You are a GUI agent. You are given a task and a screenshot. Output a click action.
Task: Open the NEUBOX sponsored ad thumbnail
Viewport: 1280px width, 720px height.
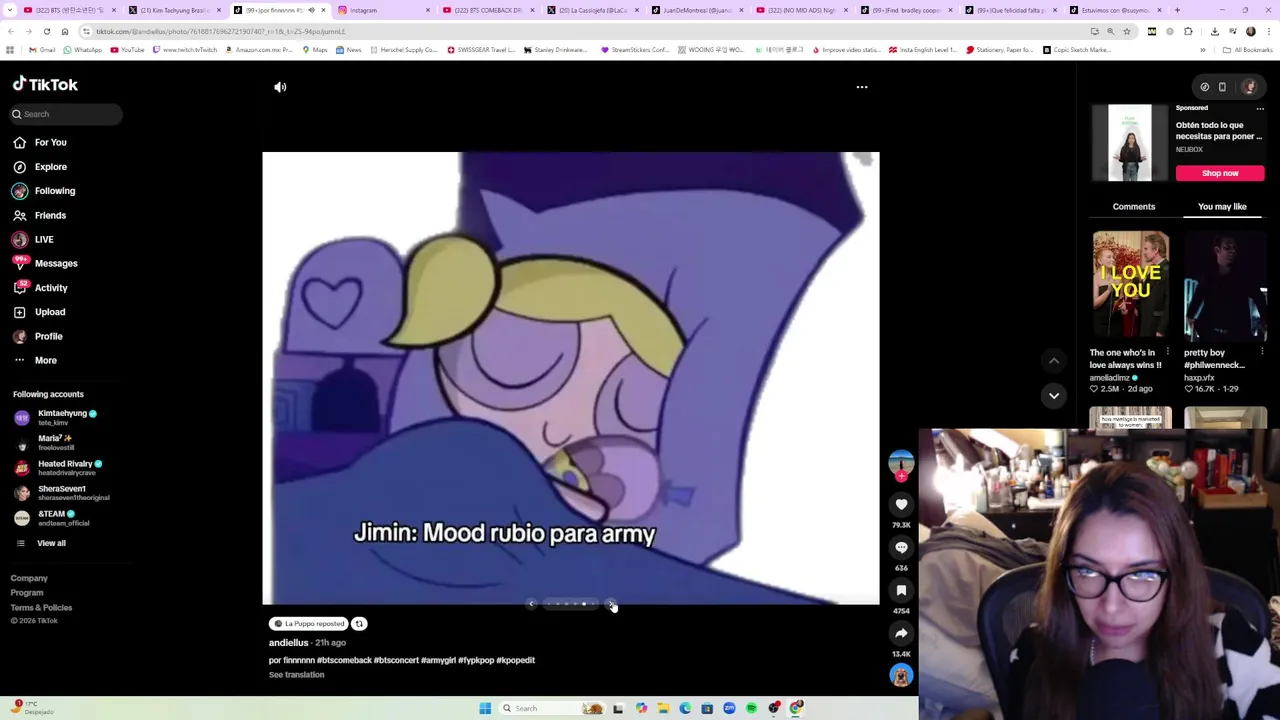coord(1130,142)
